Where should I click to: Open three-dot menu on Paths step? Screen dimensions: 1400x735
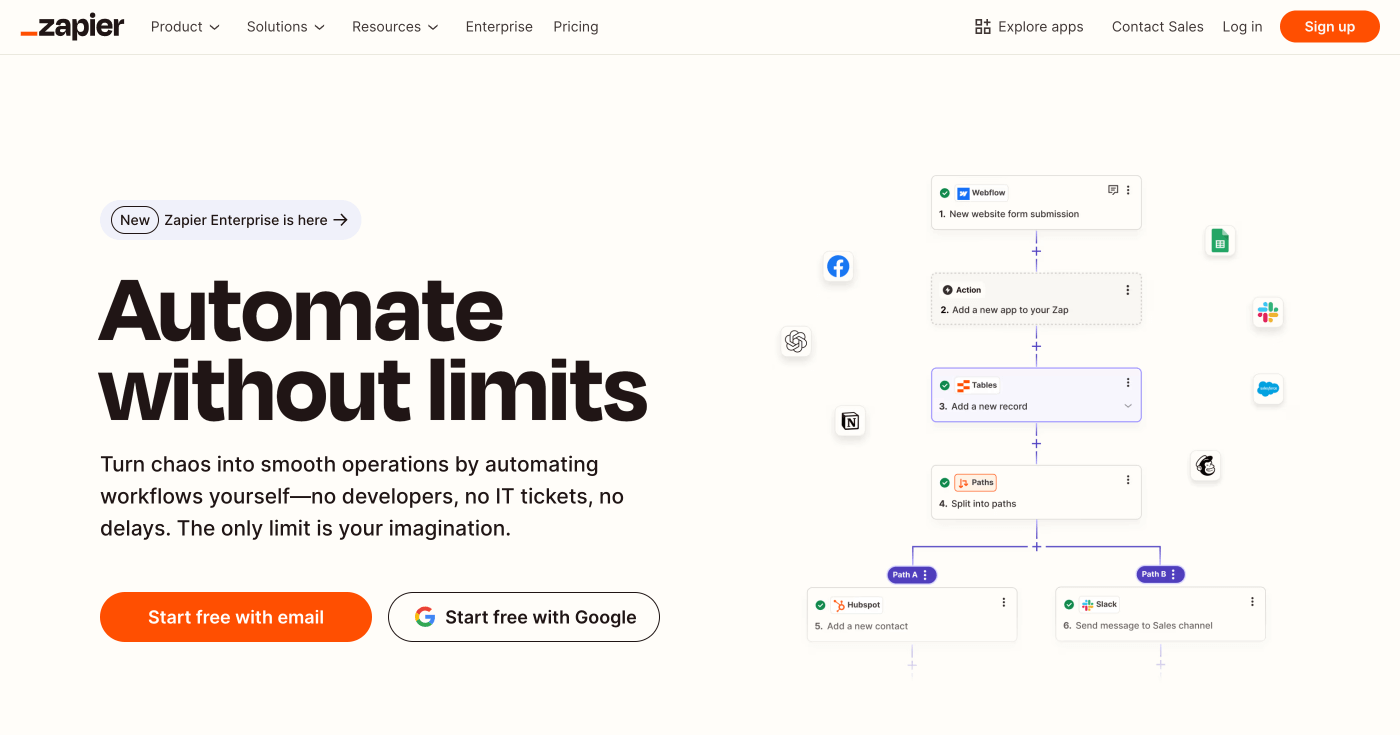click(1128, 480)
